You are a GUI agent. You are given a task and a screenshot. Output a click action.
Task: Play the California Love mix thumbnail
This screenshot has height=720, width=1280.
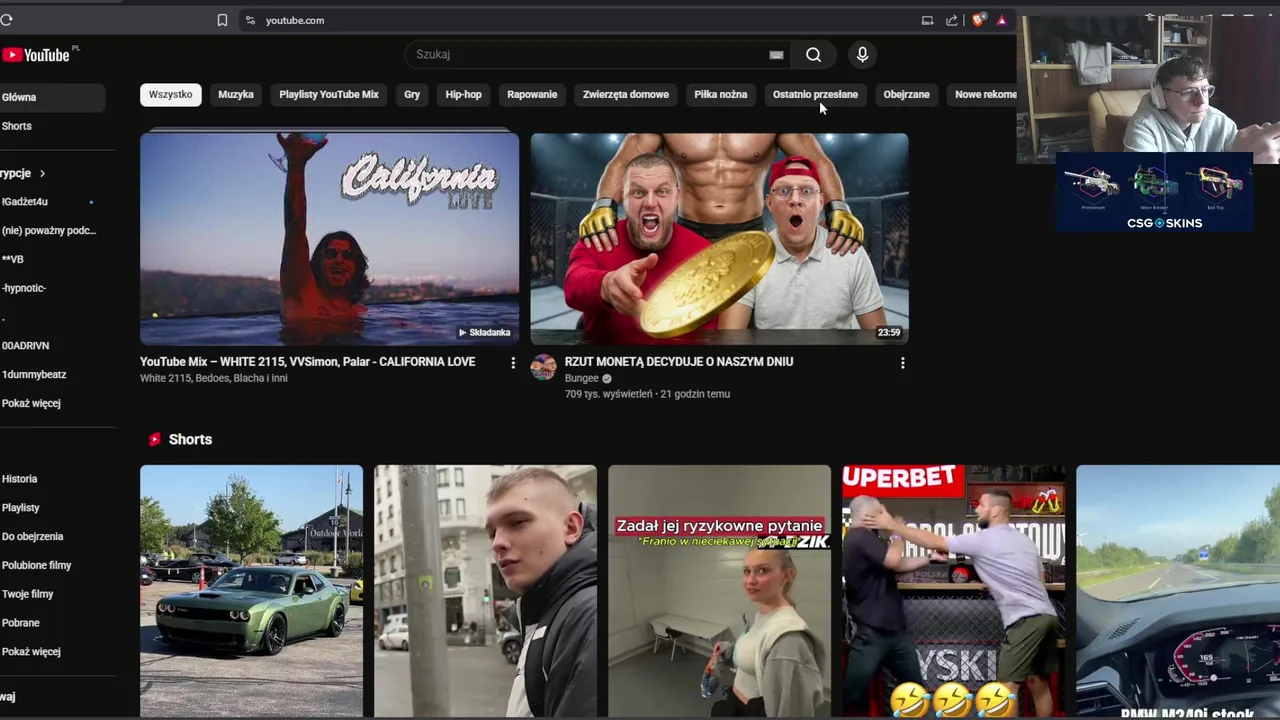tap(329, 239)
